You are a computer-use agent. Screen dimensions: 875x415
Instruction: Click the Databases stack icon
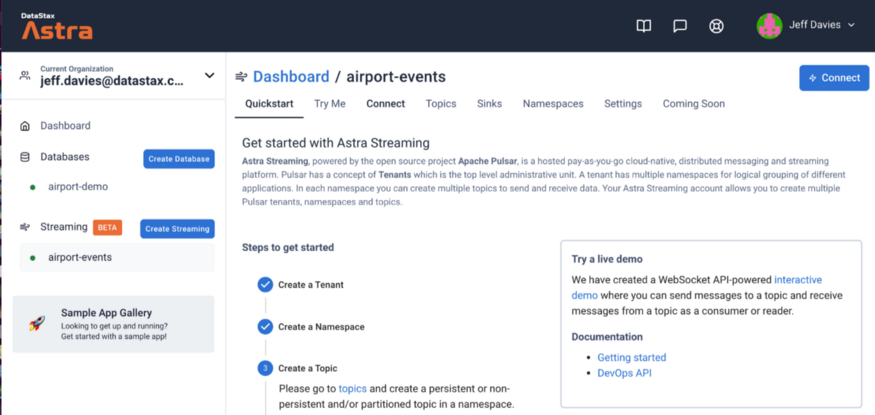(26, 157)
